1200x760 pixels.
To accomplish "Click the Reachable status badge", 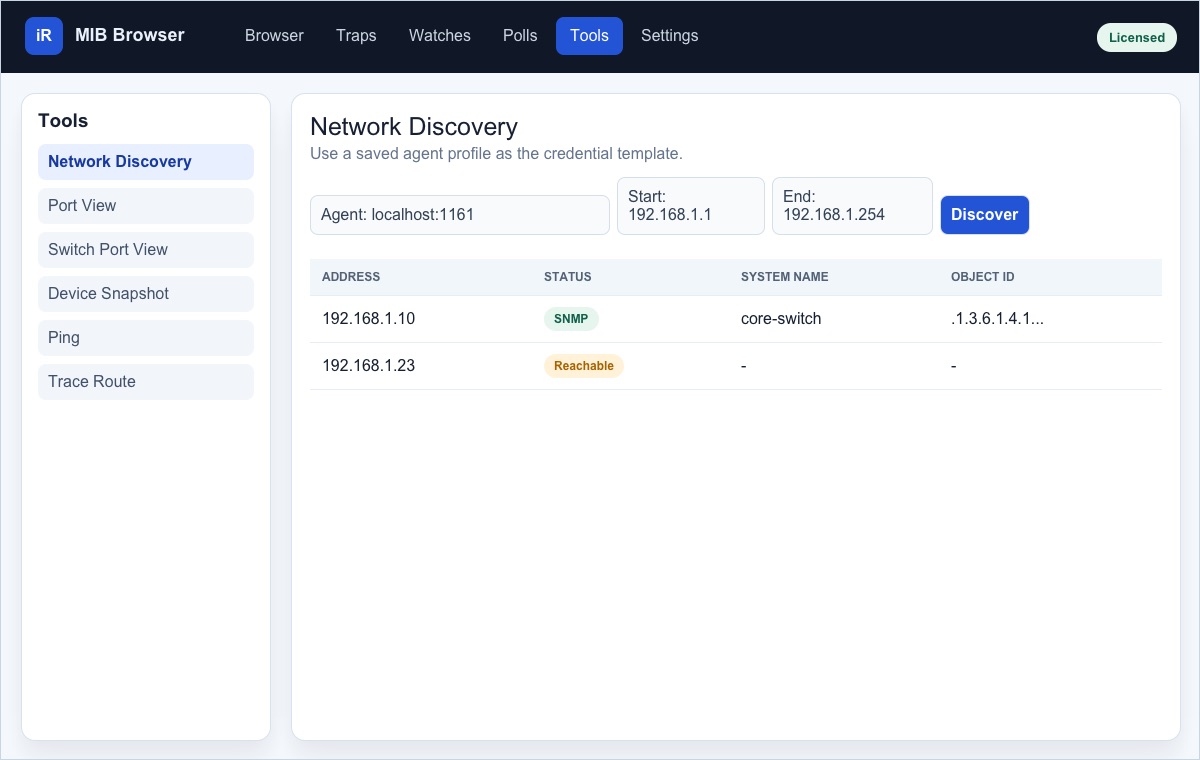I will point(584,366).
